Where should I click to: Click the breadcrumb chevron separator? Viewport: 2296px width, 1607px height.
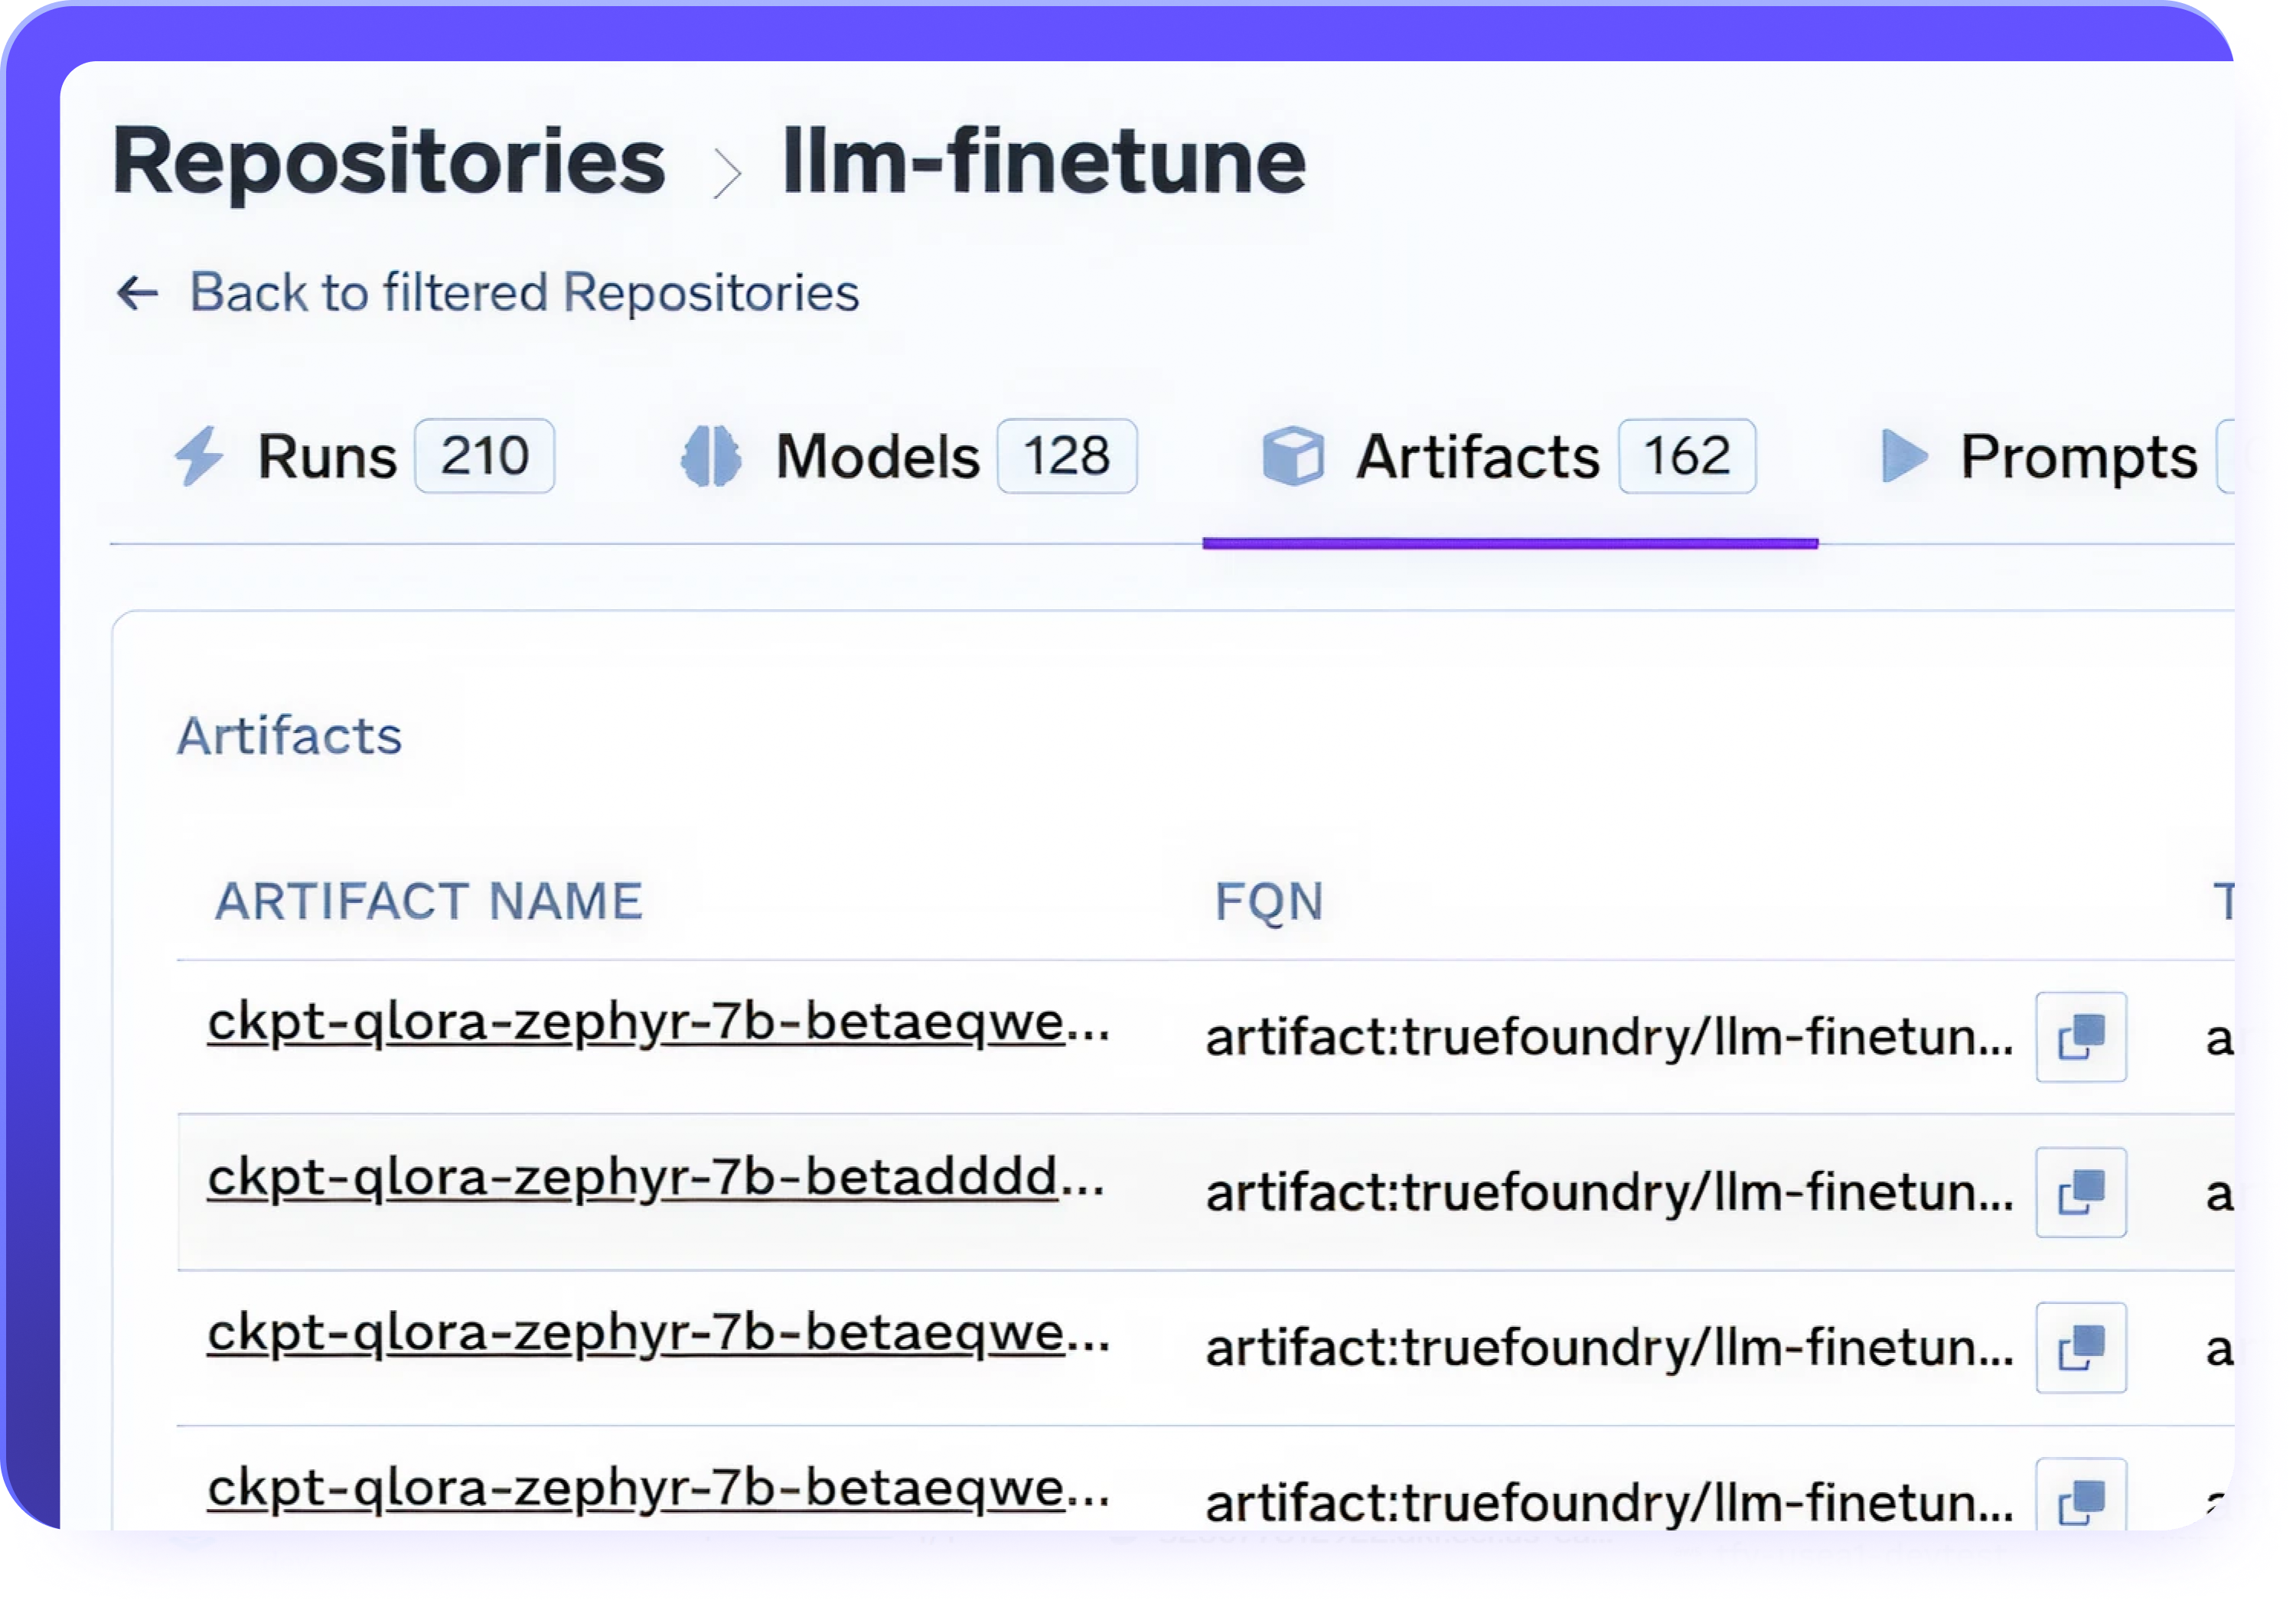727,173
